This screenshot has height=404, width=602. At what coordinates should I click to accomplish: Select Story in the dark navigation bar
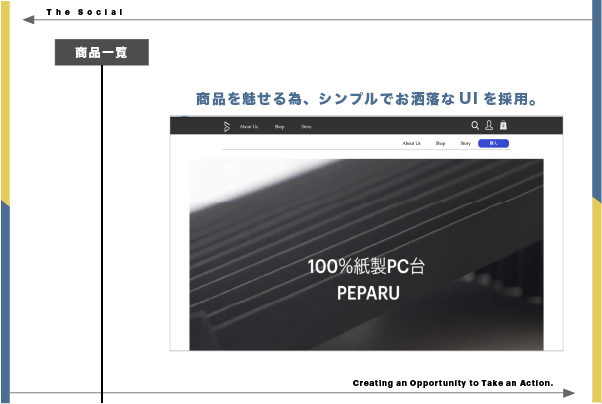[306, 127]
